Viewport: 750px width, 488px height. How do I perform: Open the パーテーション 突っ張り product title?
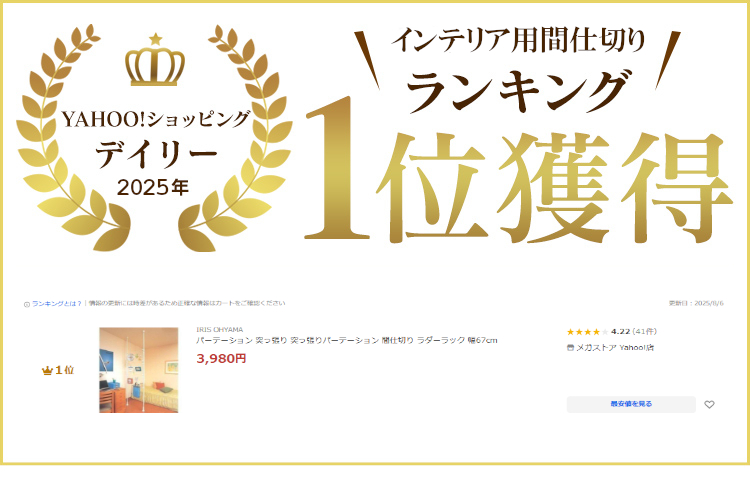tap(347, 340)
